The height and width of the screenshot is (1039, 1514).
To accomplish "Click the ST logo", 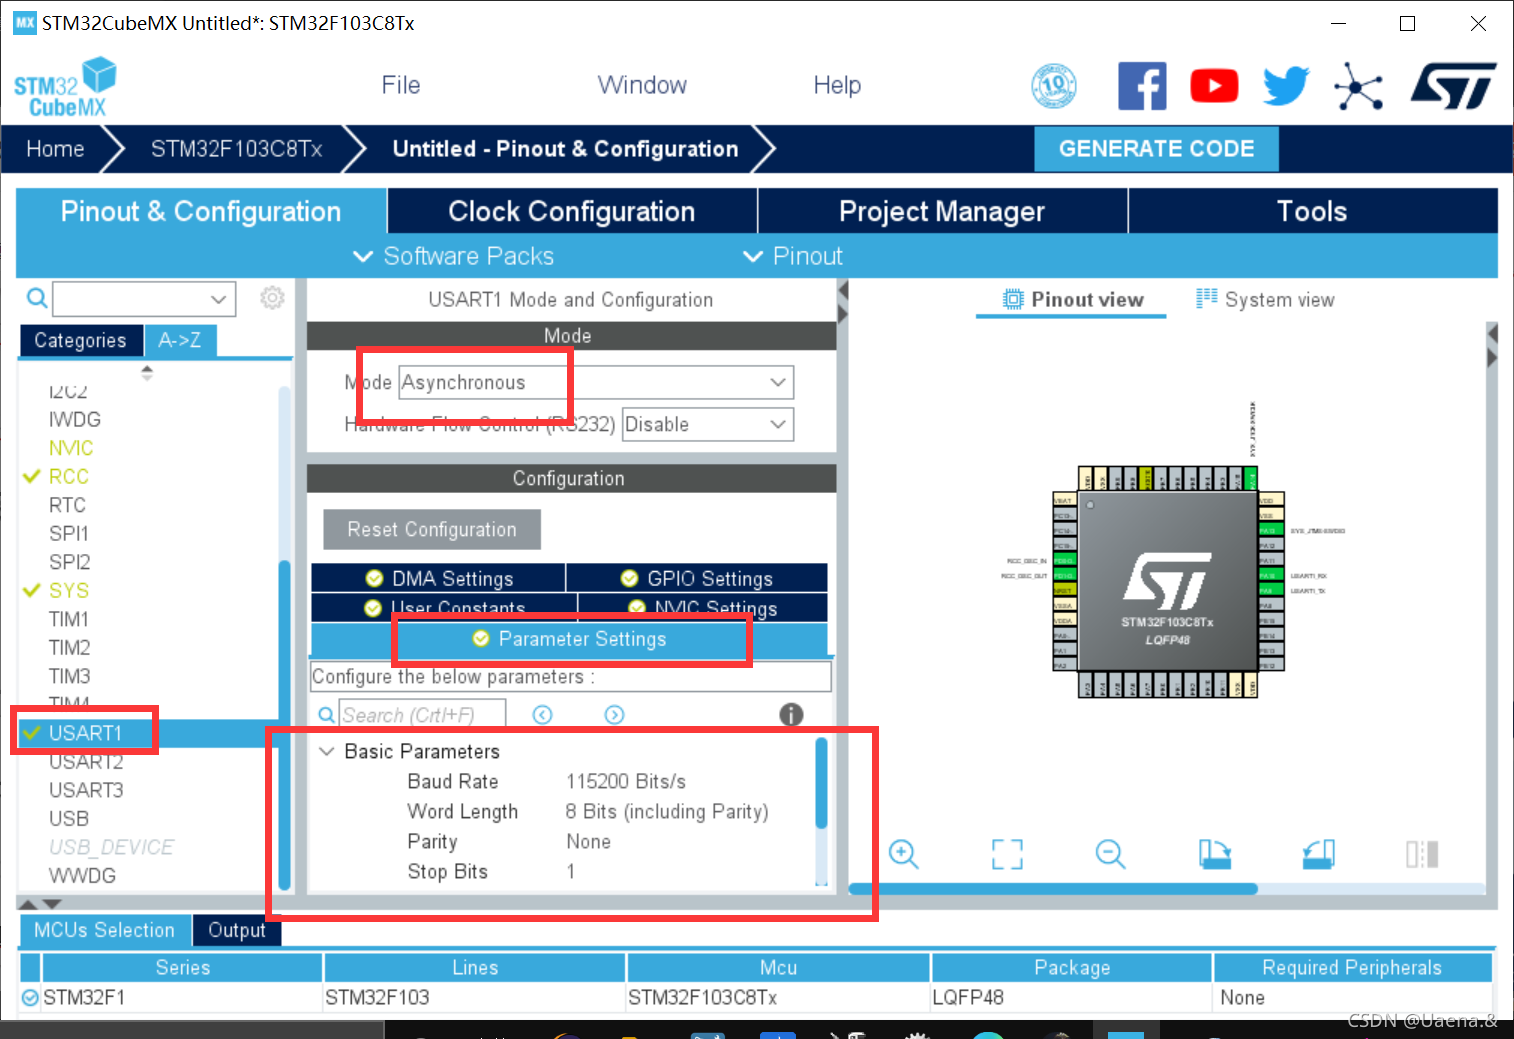I will tap(1453, 86).
